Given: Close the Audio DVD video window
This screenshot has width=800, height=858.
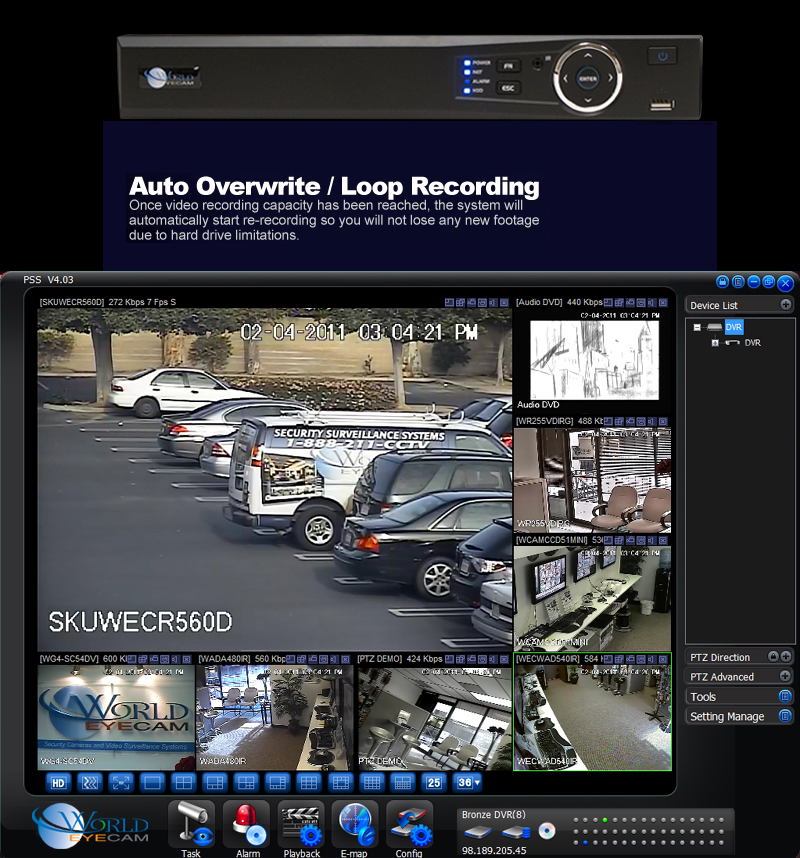Looking at the screenshot, I should tap(663, 302).
